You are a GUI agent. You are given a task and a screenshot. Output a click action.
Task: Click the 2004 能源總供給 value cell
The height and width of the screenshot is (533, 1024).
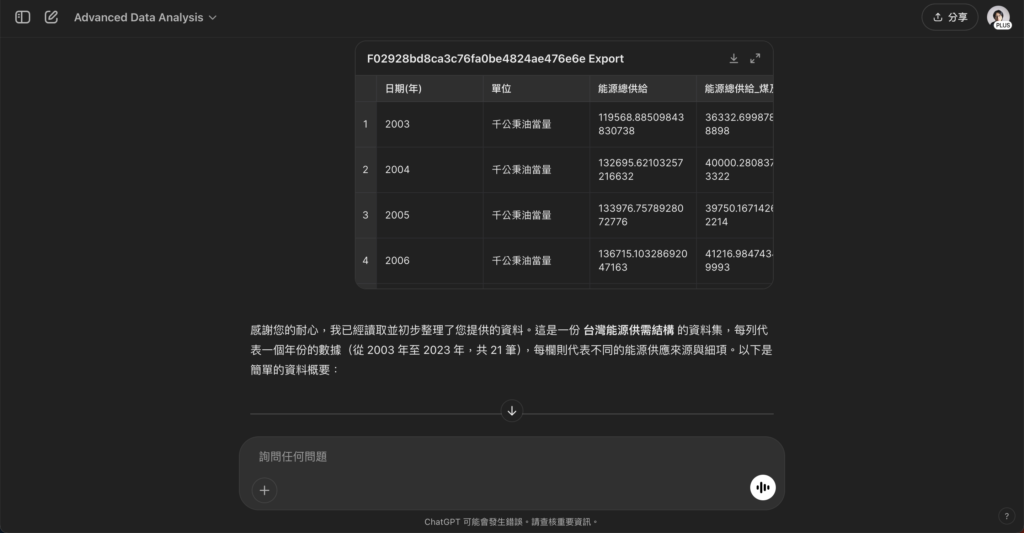point(640,170)
